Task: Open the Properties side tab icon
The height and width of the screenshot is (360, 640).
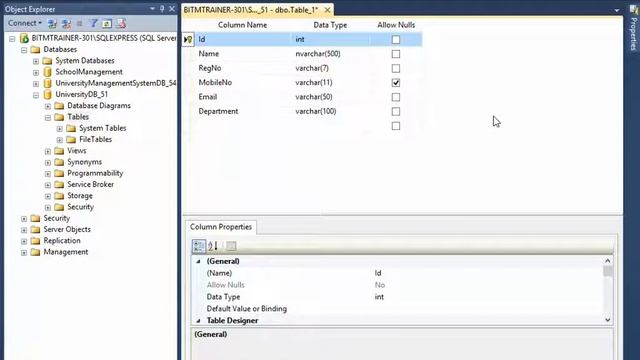Action: (x=633, y=10)
